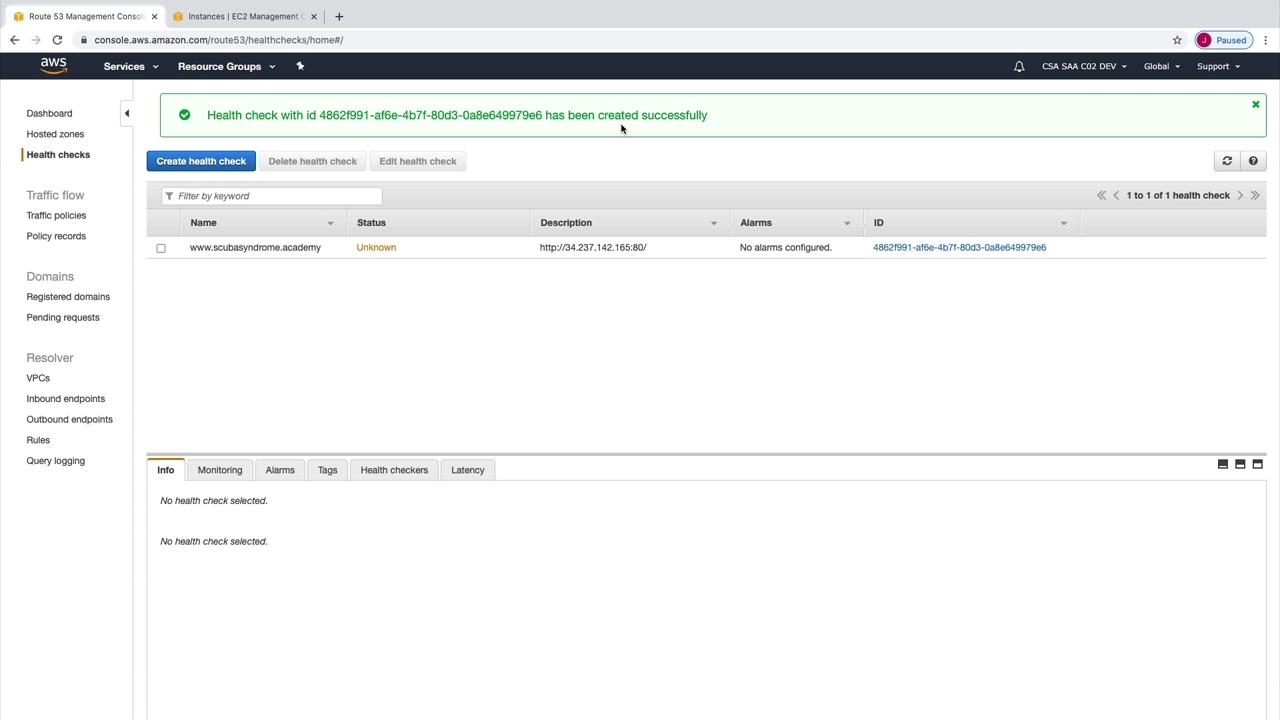Open the ID column dropdown arrow

click(x=1063, y=223)
